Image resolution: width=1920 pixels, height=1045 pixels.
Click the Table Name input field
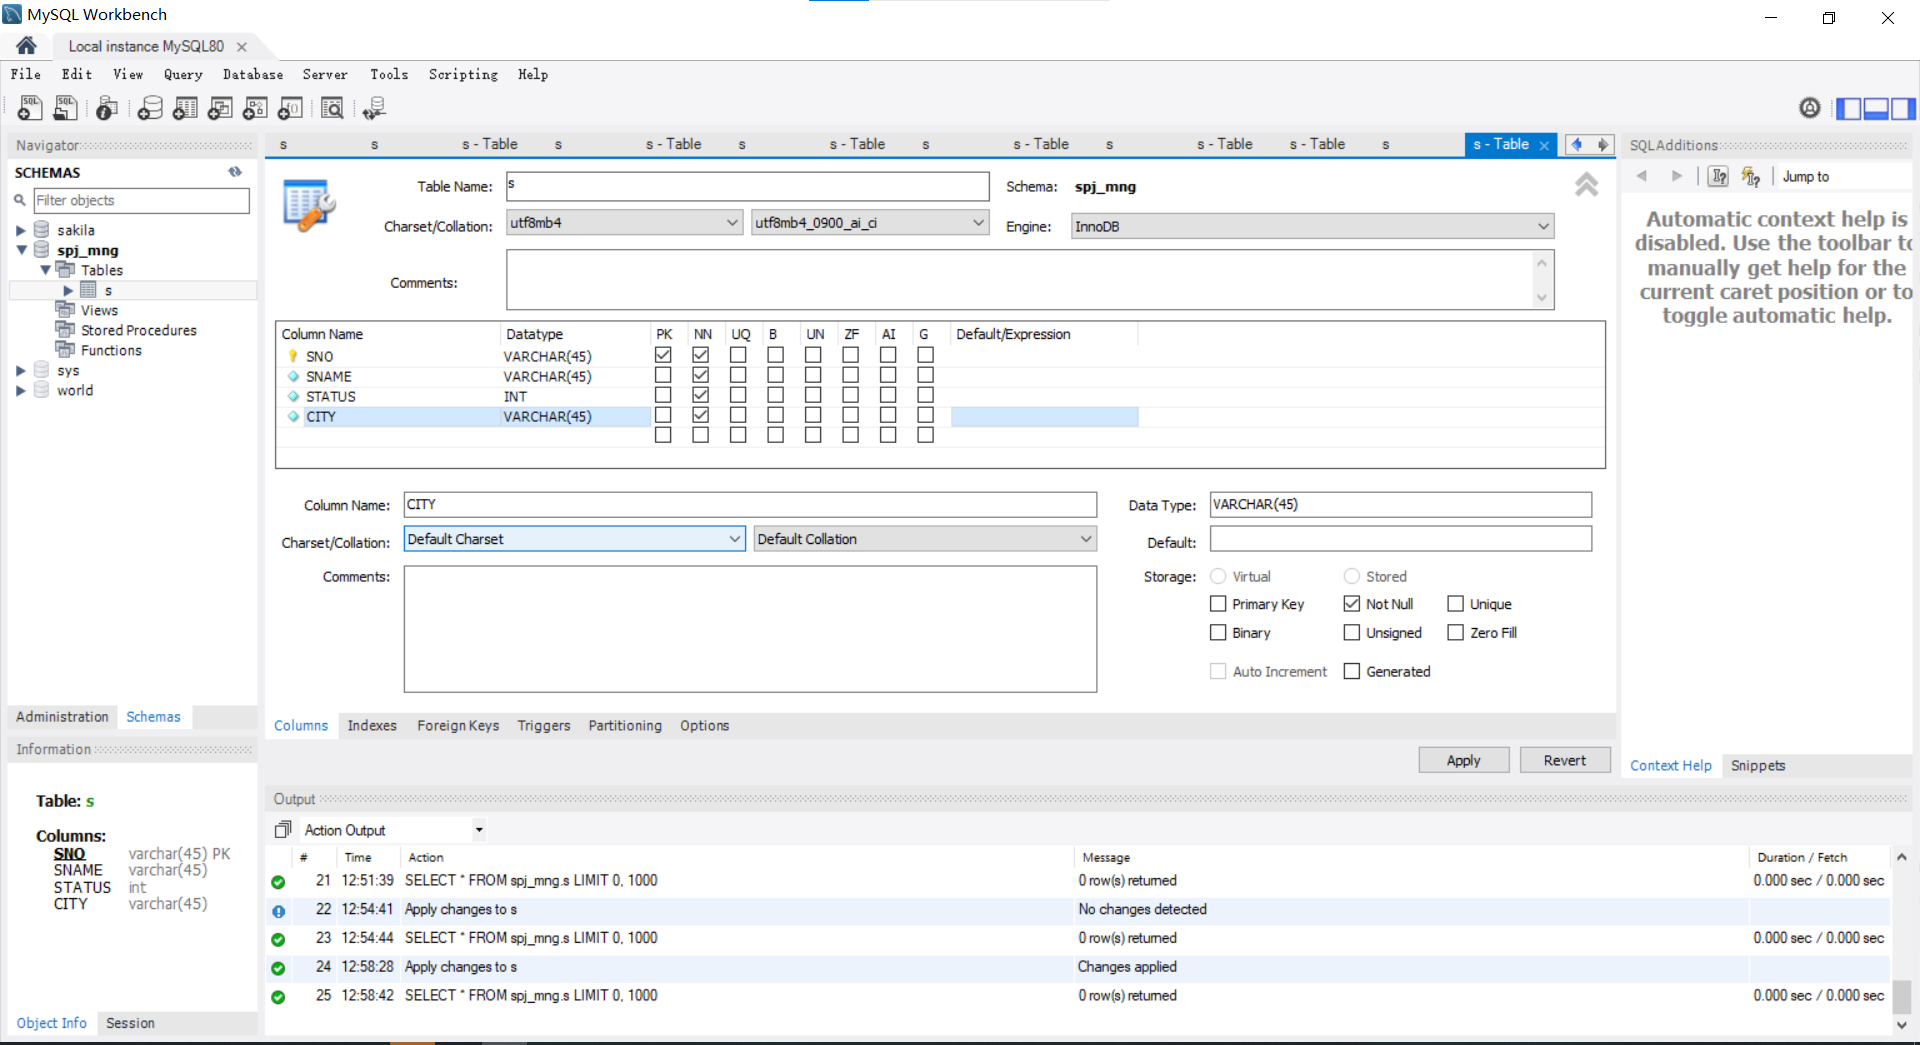coord(747,186)
